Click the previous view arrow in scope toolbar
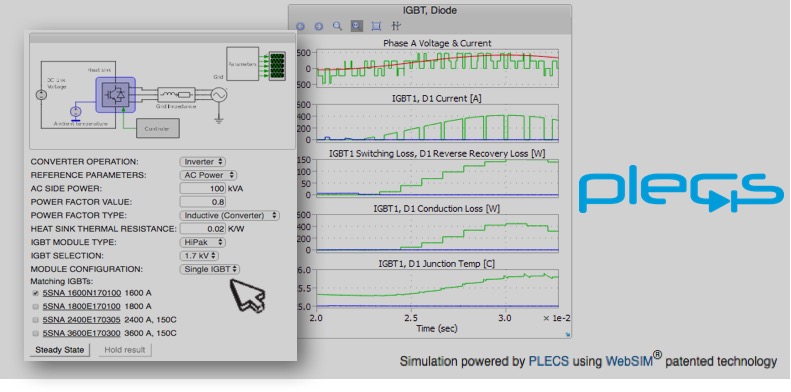 coord(301,26)
